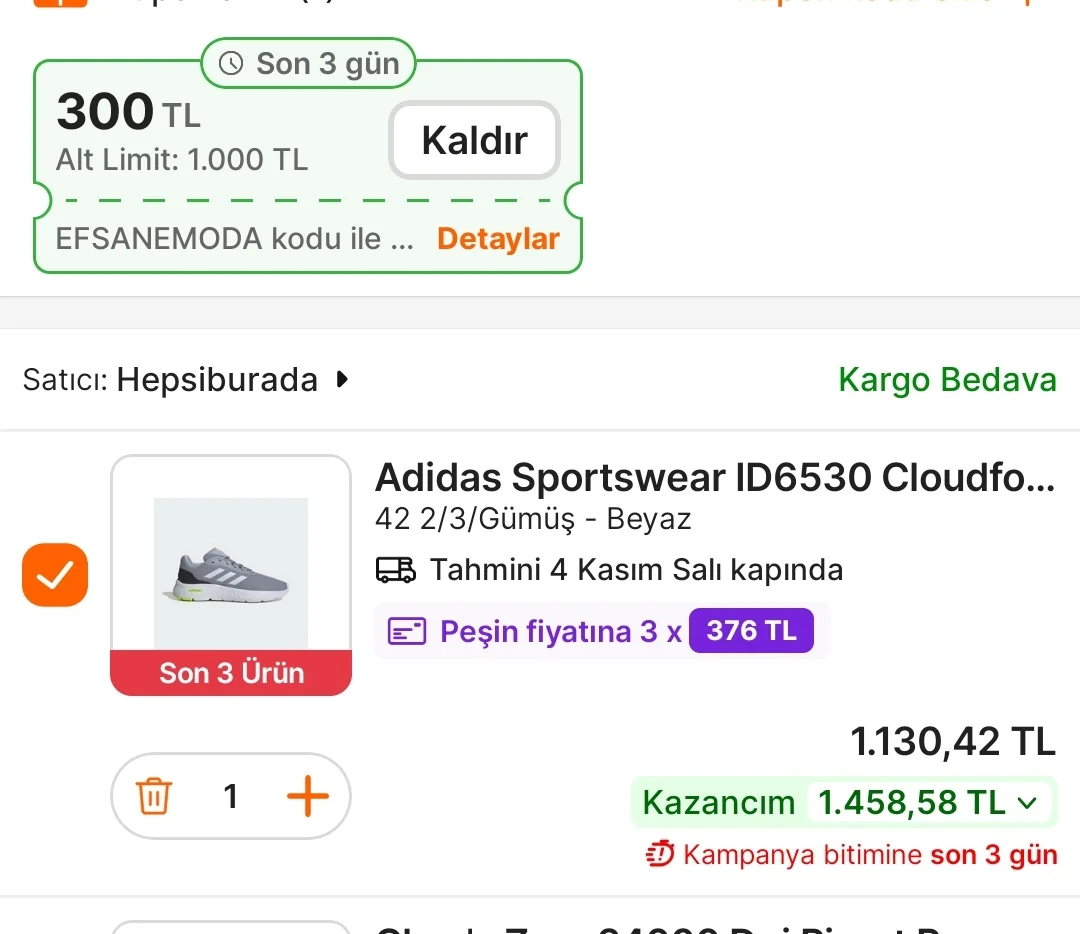Open the coupon Detaylar link
1080x934 pixels.
click(498, 239)
